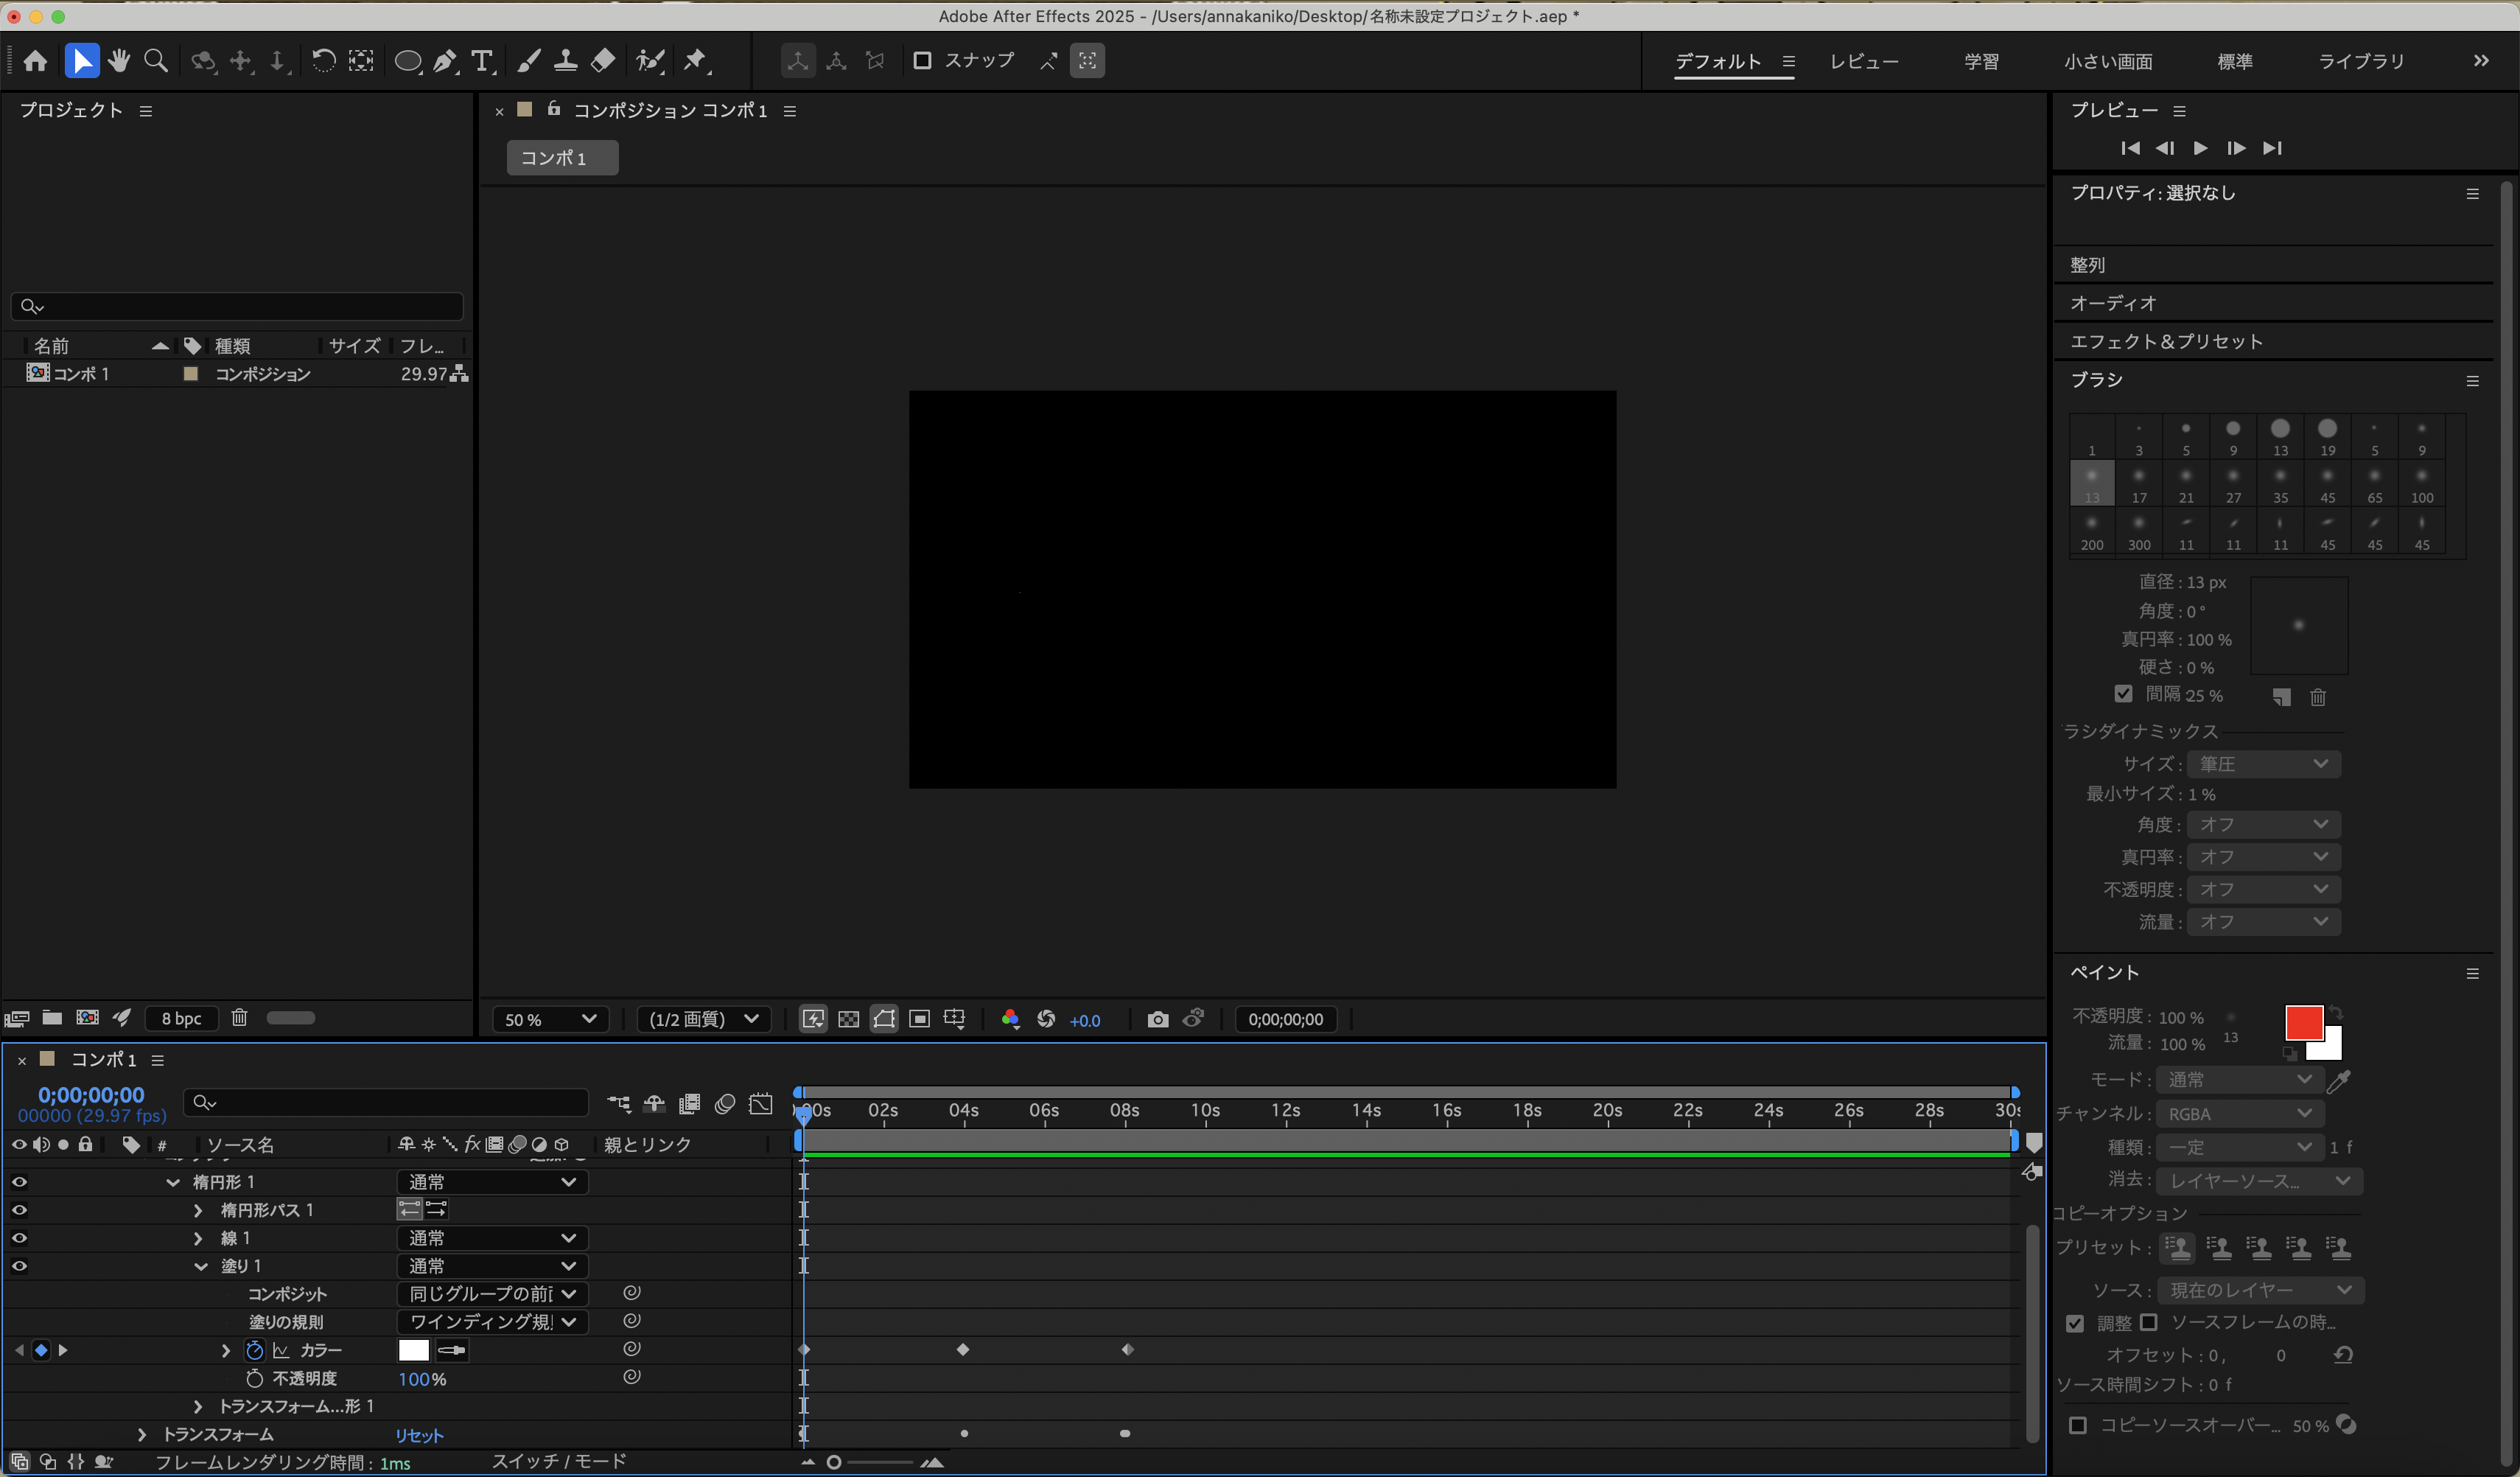Select the Pen tool

(x=446, y=61)
